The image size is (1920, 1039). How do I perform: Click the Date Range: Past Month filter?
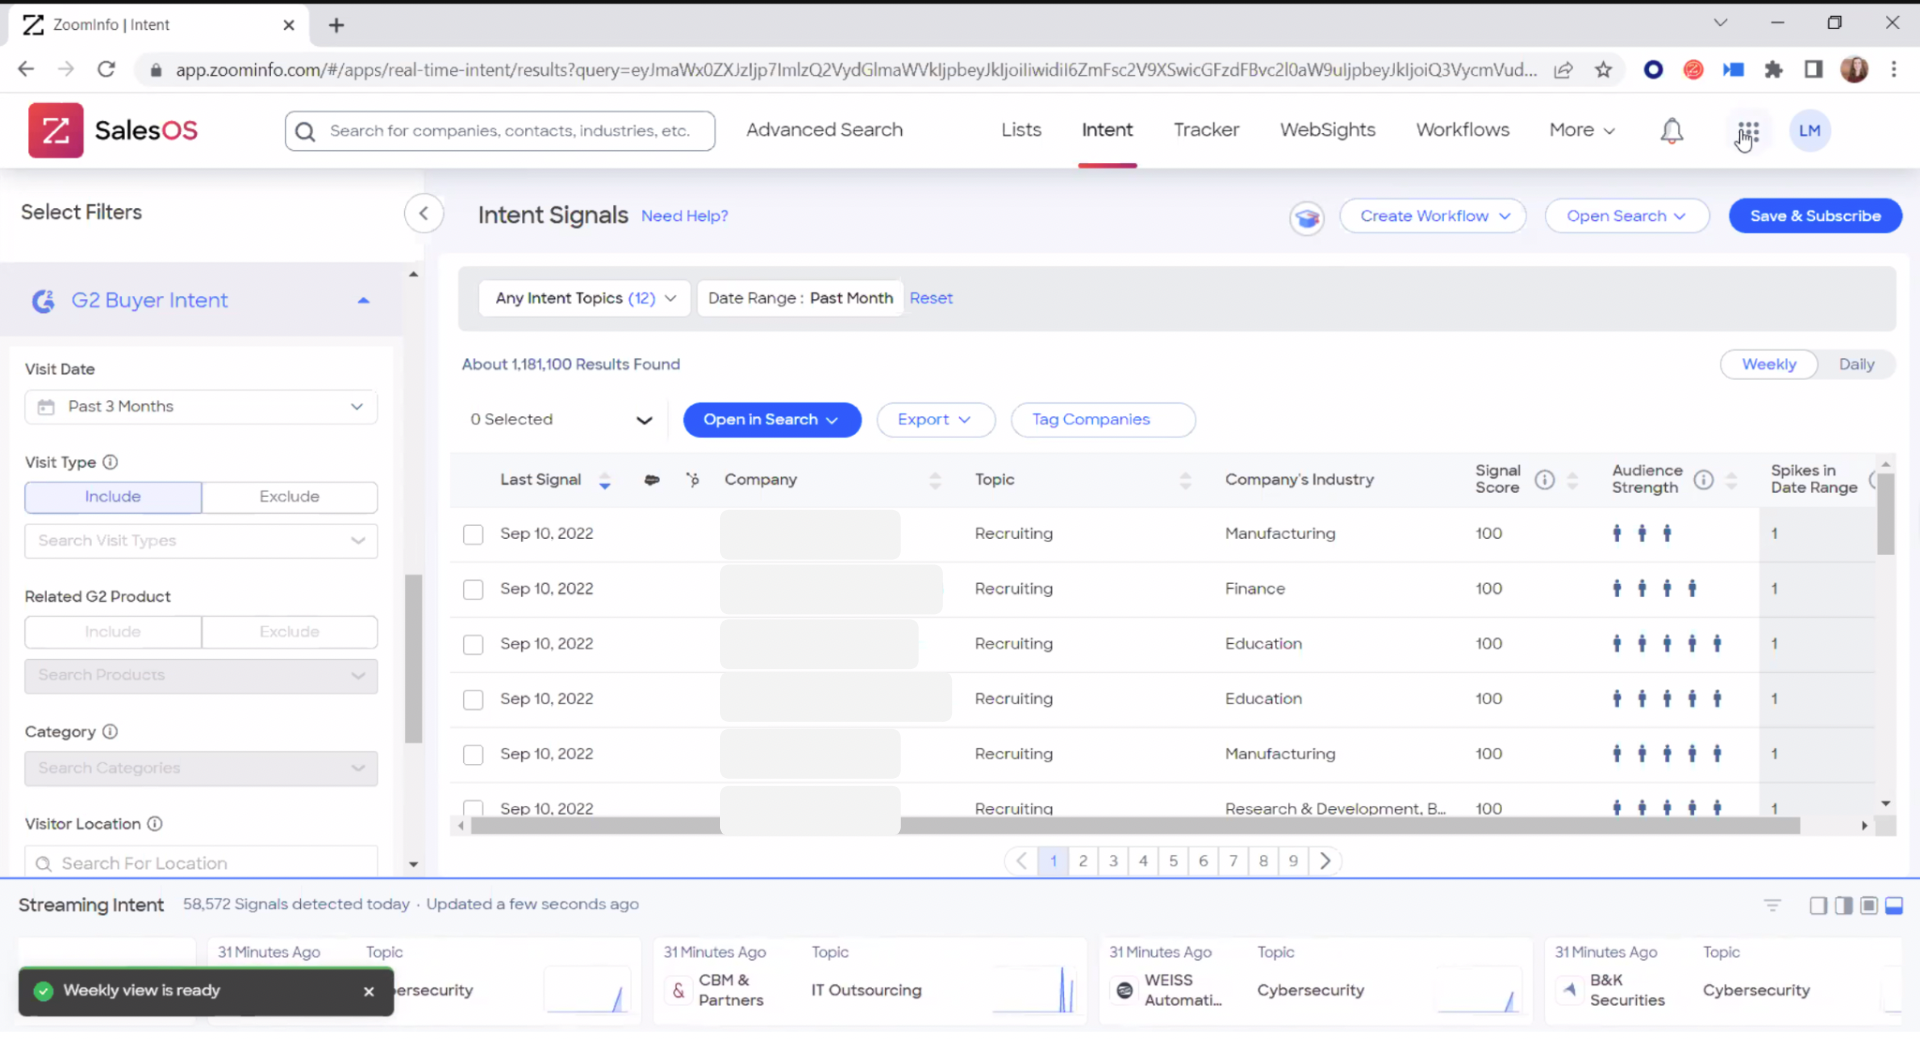(800, 298)
